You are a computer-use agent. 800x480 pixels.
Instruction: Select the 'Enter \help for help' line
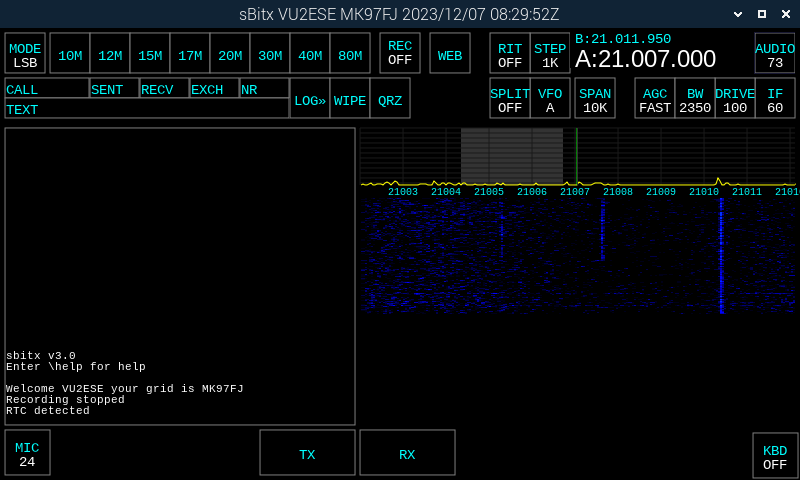[76, 366]
